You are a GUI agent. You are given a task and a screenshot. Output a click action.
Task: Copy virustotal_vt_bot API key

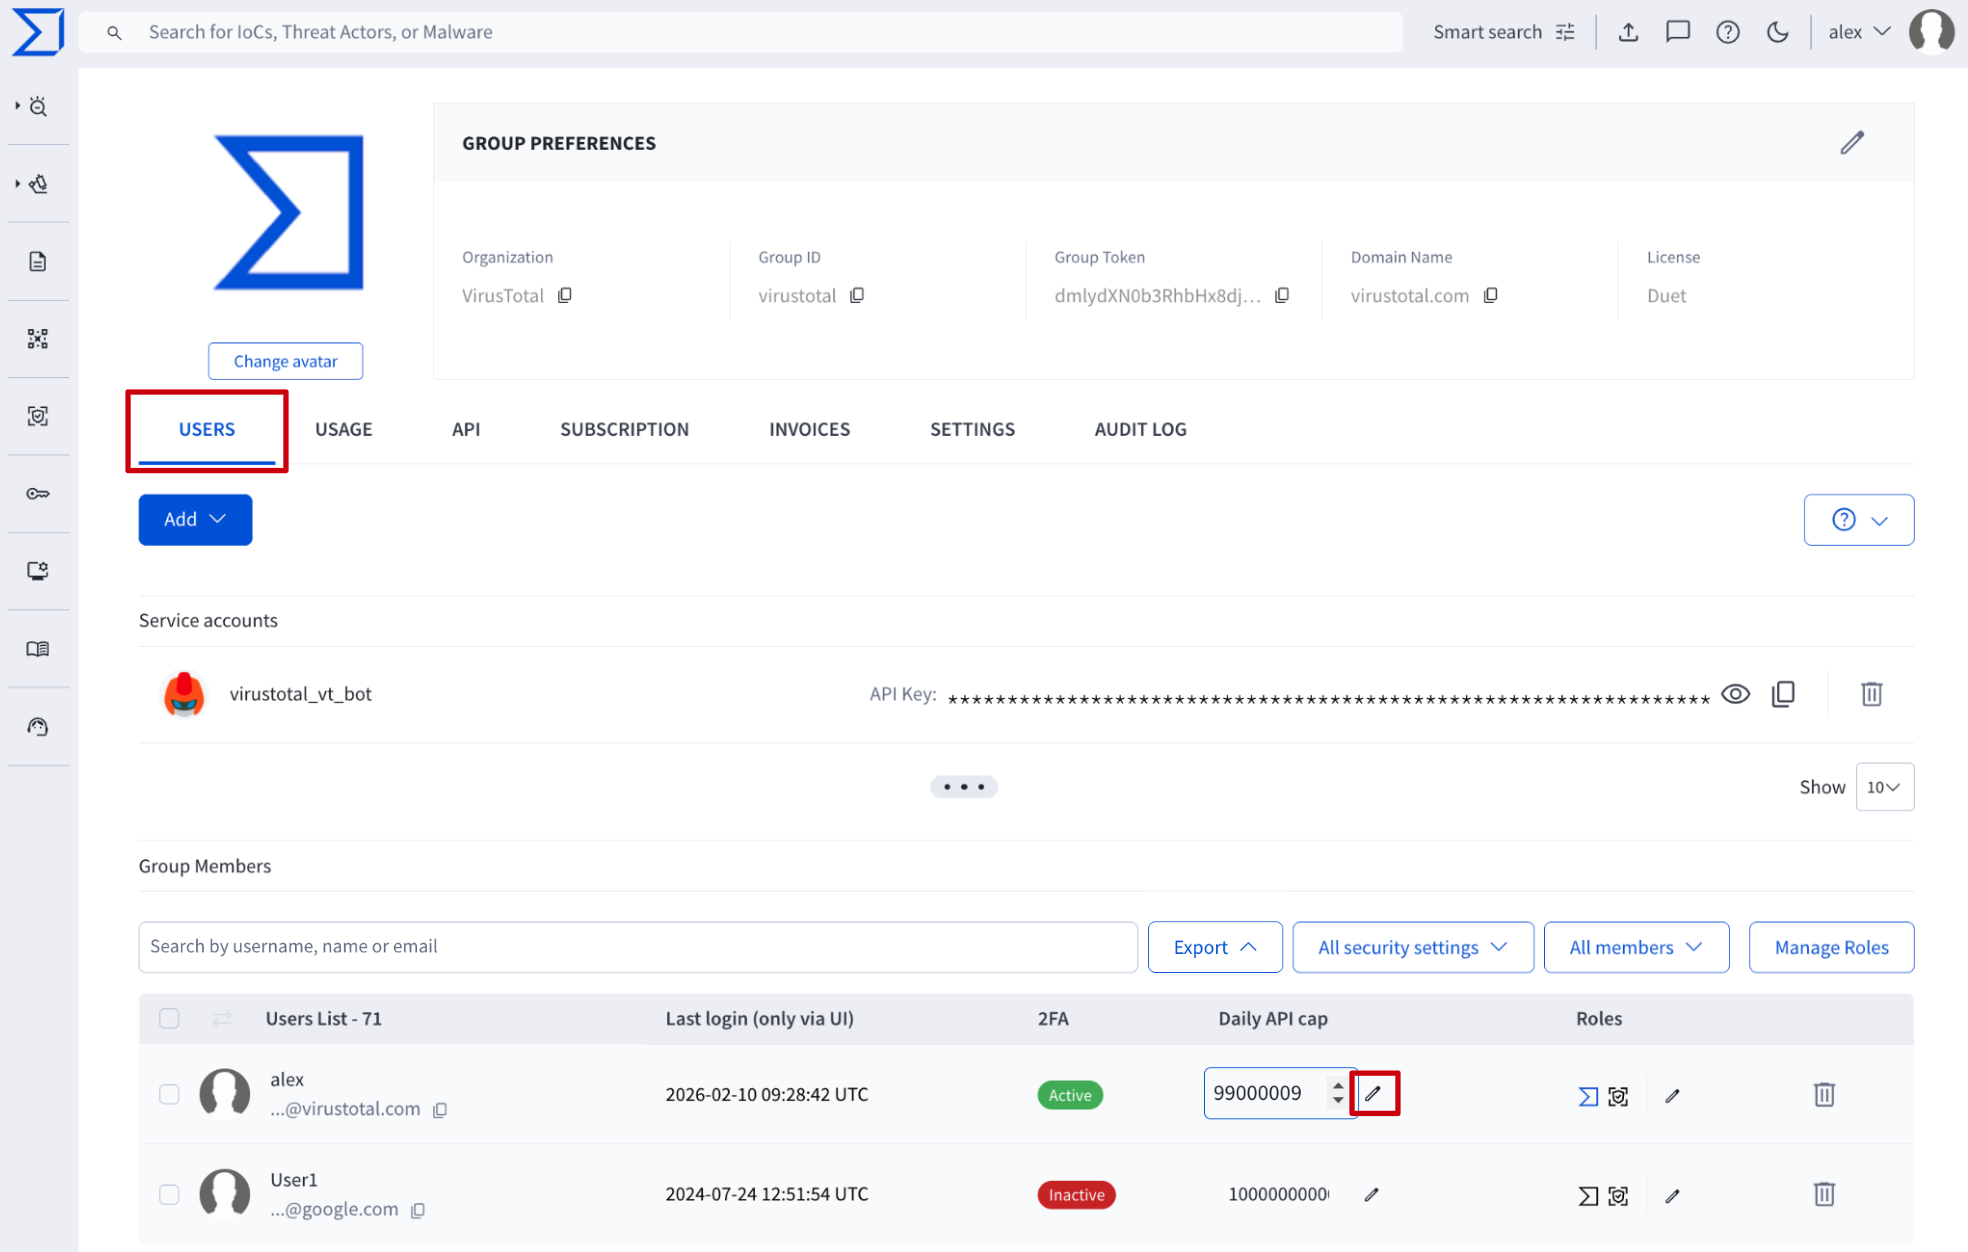1783,693
